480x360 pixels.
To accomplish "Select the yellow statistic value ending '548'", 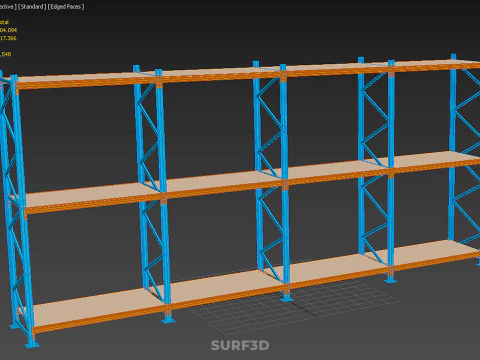I will coord(6,54).
